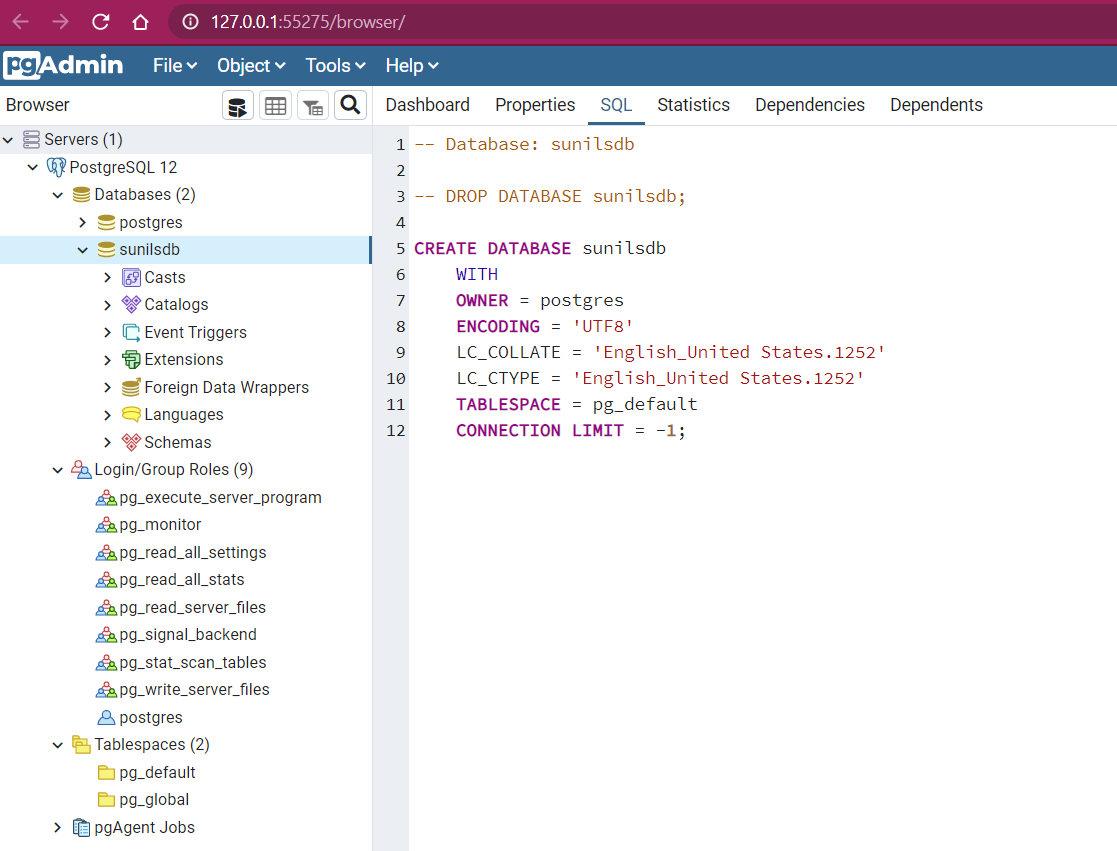Collapse the Login/Group Roles node

click(x=58, y=470)
